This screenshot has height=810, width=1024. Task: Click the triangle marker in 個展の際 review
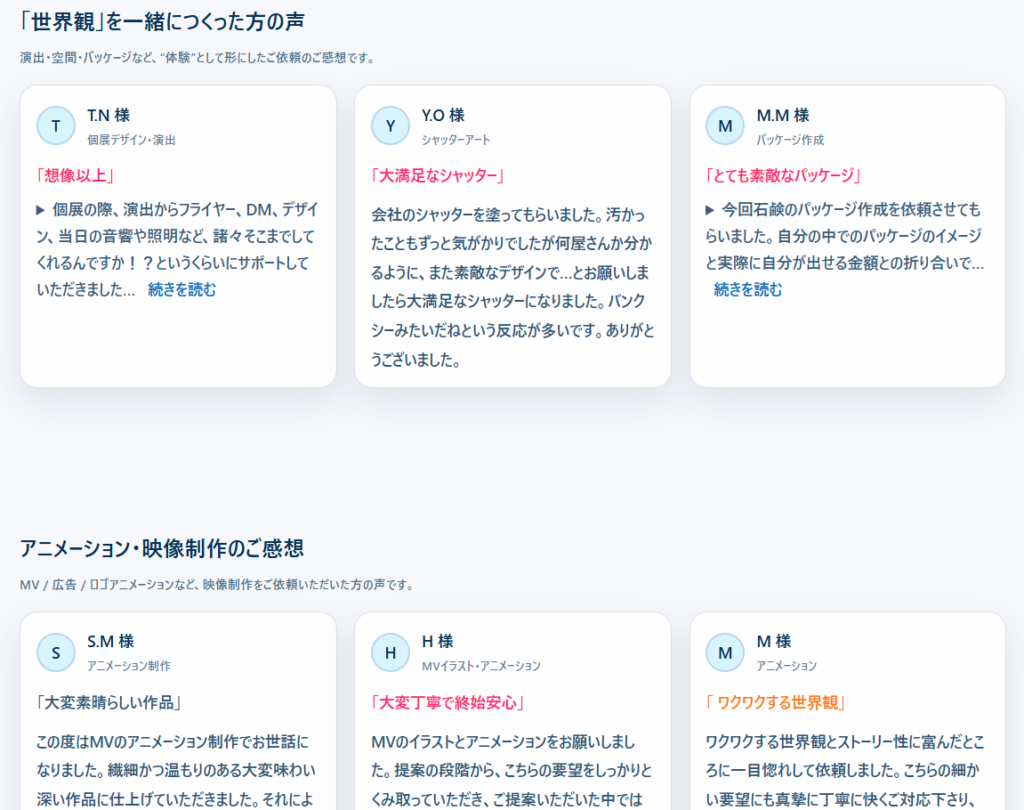41,210
